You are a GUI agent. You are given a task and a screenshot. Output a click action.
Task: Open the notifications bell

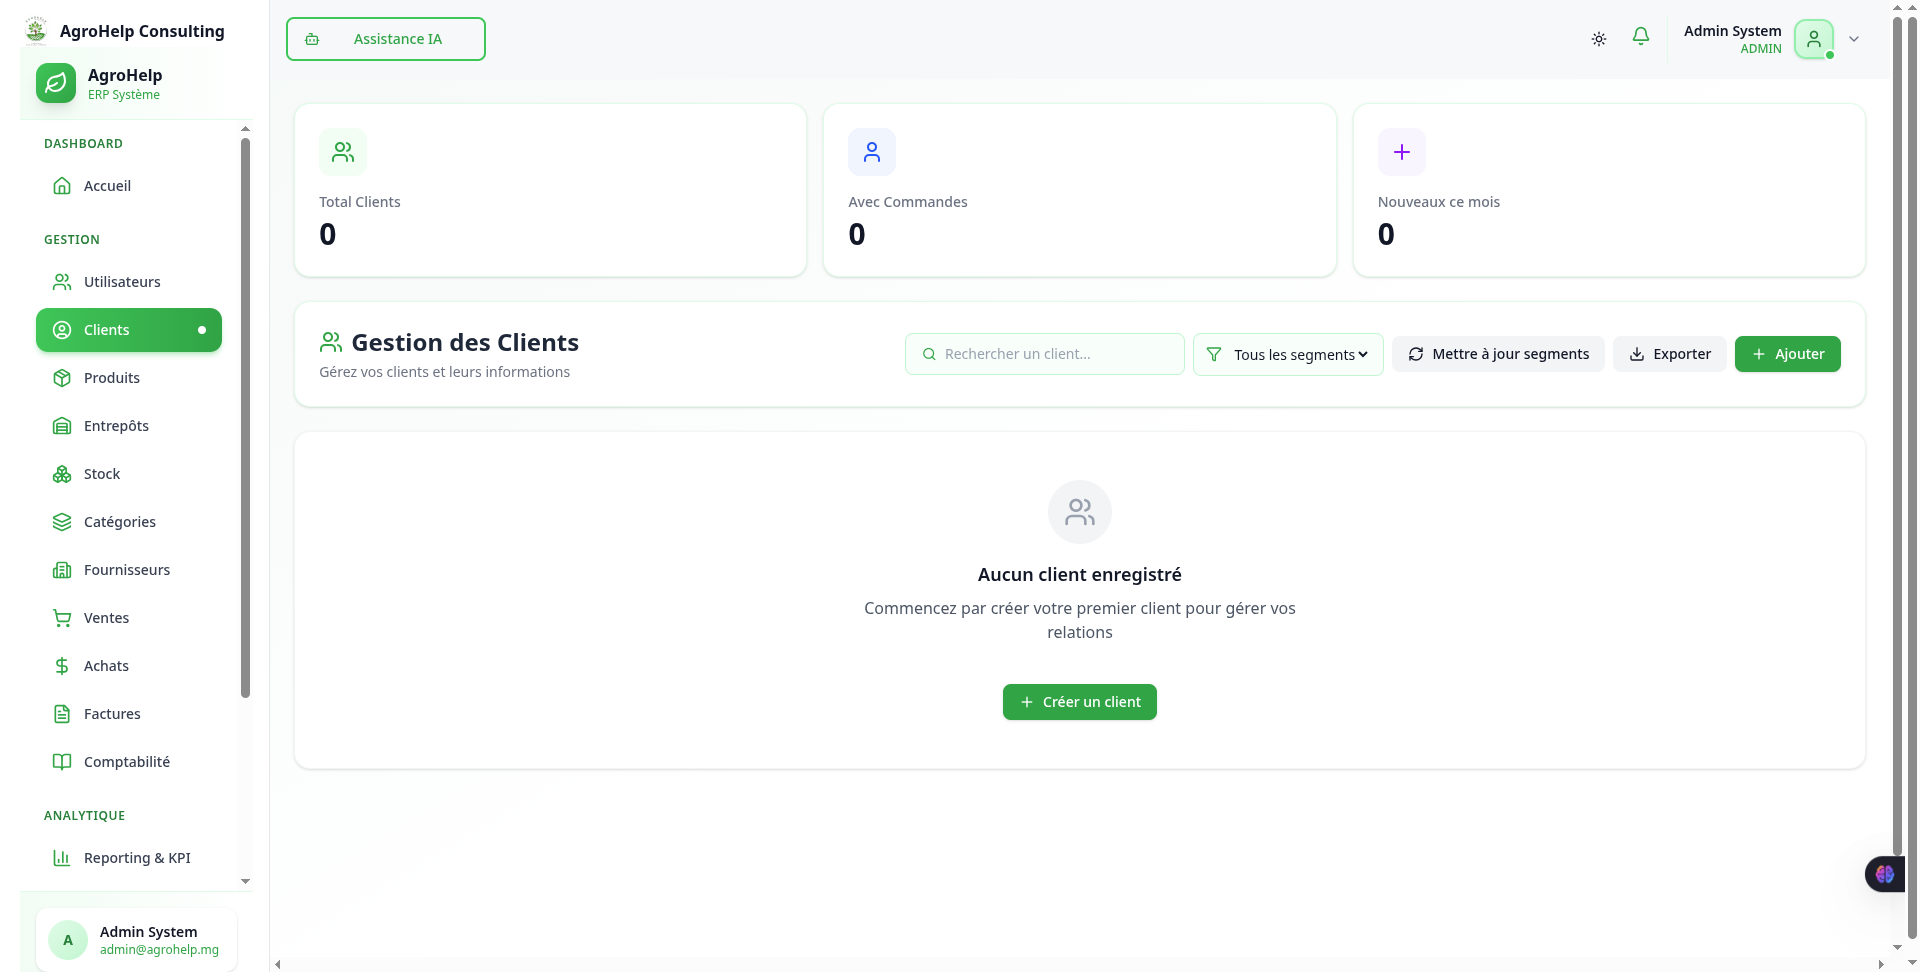pos(1640,37)
